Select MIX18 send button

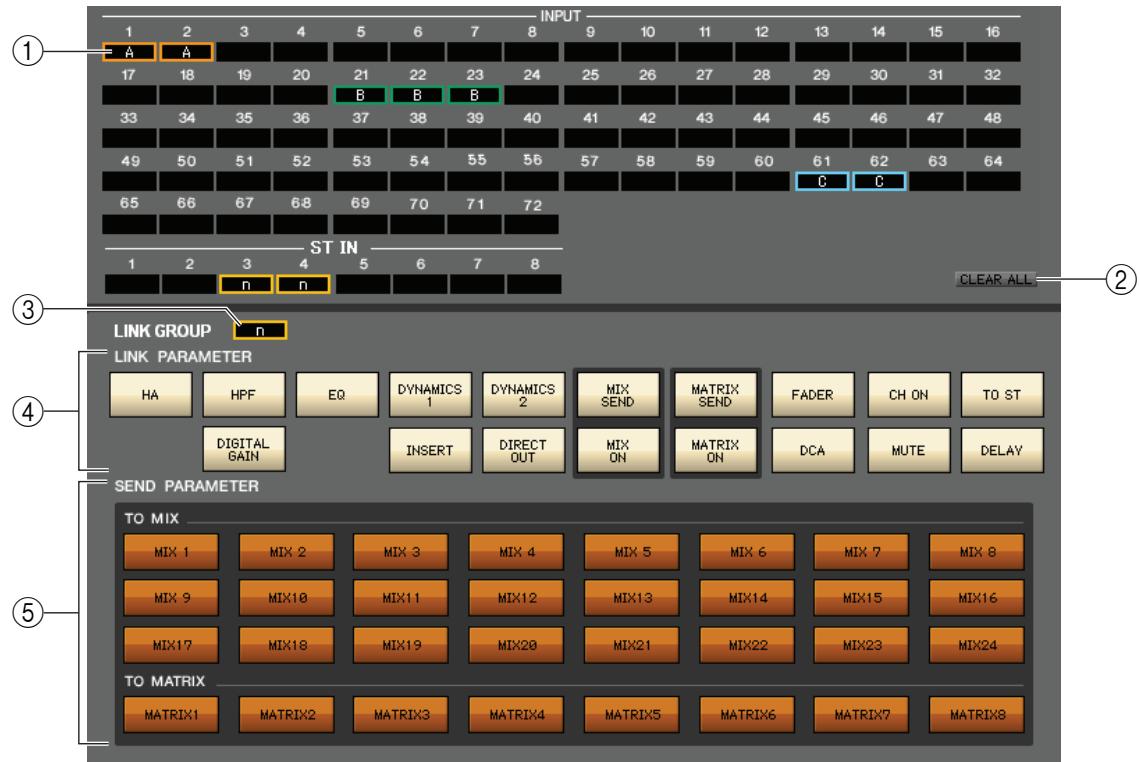pyautogui.click(x=287, y=645)
